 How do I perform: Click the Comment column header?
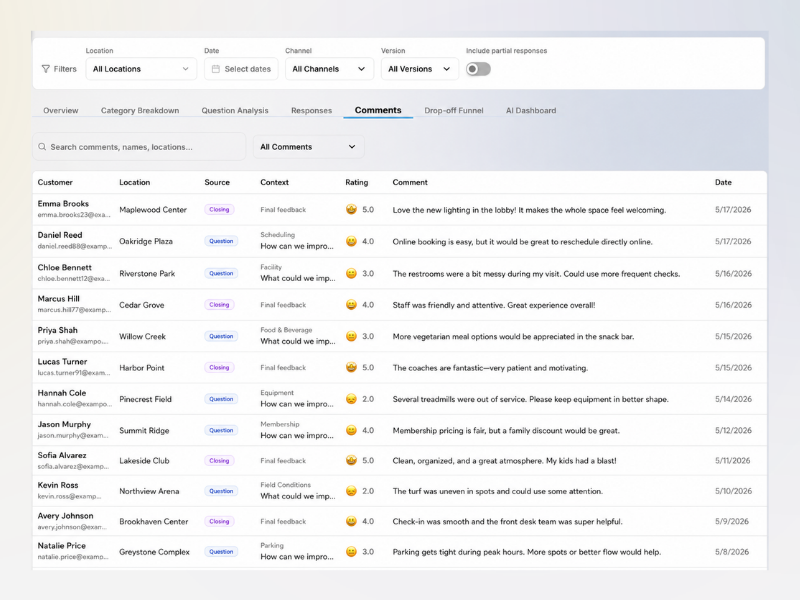pos(410,182)
